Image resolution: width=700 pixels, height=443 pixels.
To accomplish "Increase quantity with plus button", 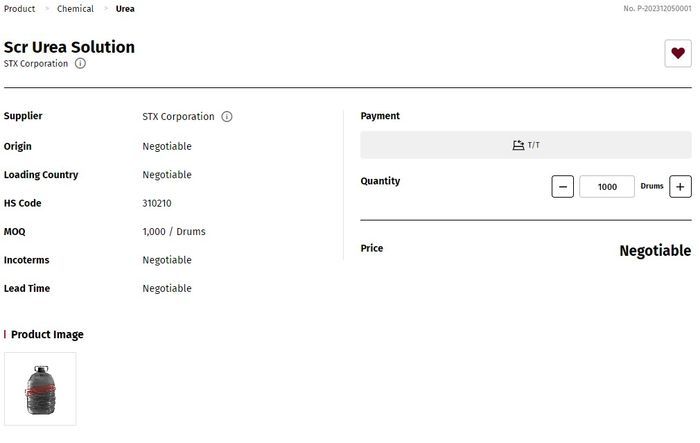I will (680, 186).
